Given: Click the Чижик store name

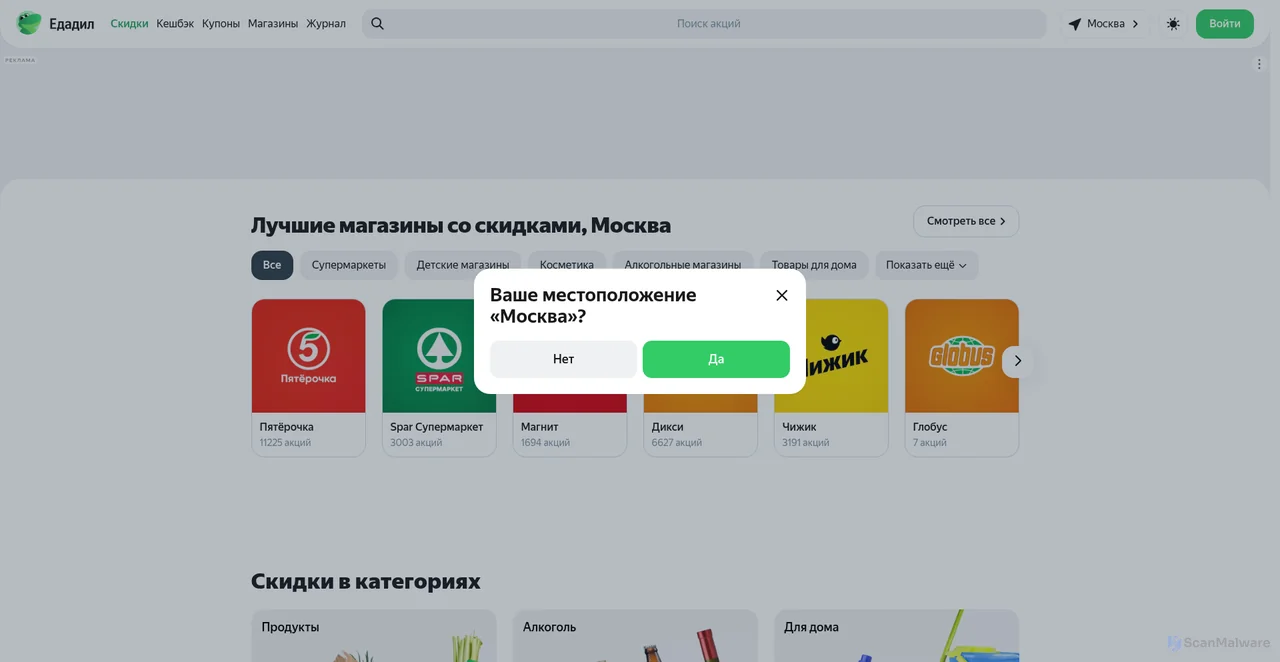Looking at the screenshot, I should tap(800, 427).
